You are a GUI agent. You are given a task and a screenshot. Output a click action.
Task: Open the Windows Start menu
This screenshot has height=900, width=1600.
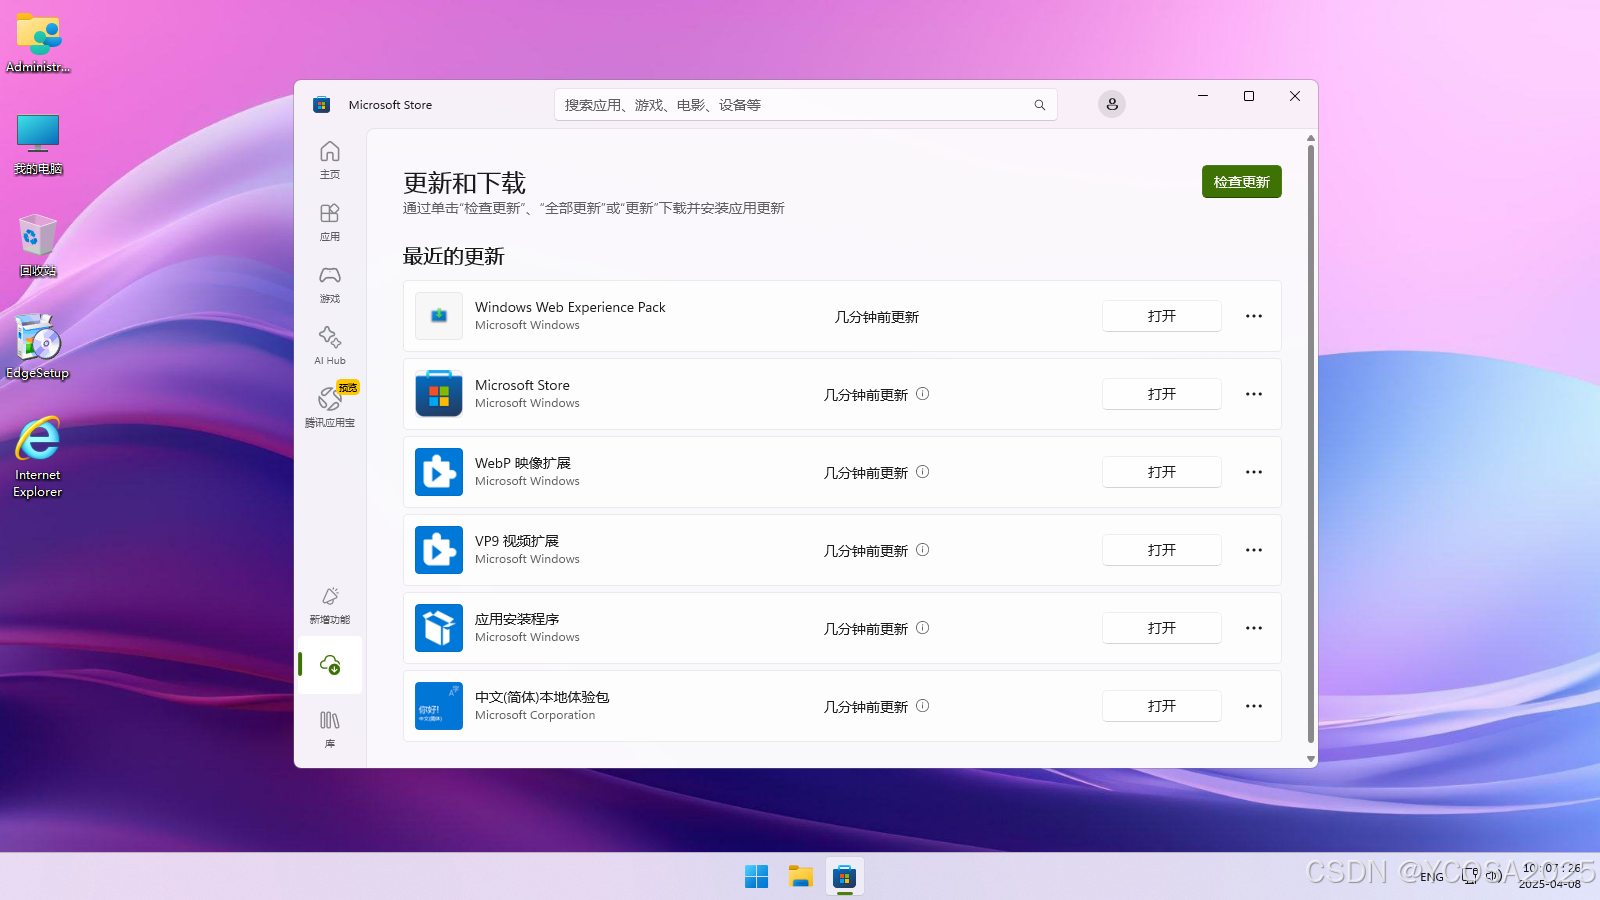pos(757,877)
